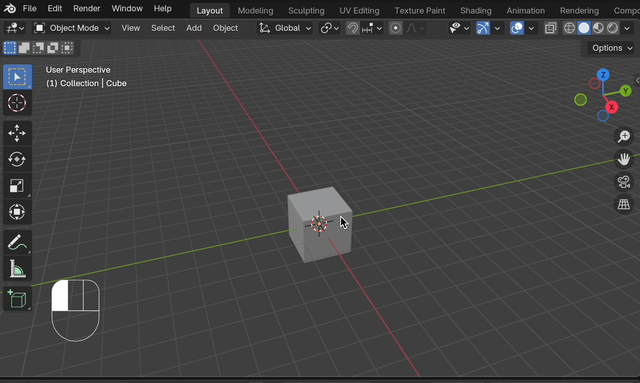The image size is (640, 383).
Task: Expand gizmo options dropdown arrow
Action: pyautogui.click(x=497, y=28)
